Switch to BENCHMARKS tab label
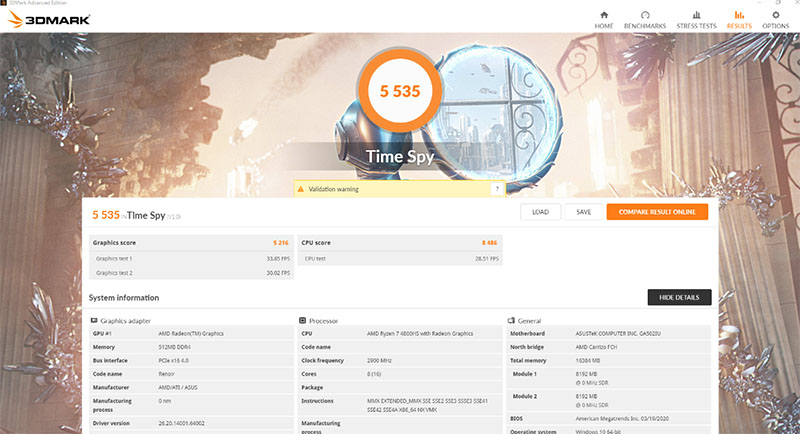 pos(645,26)
